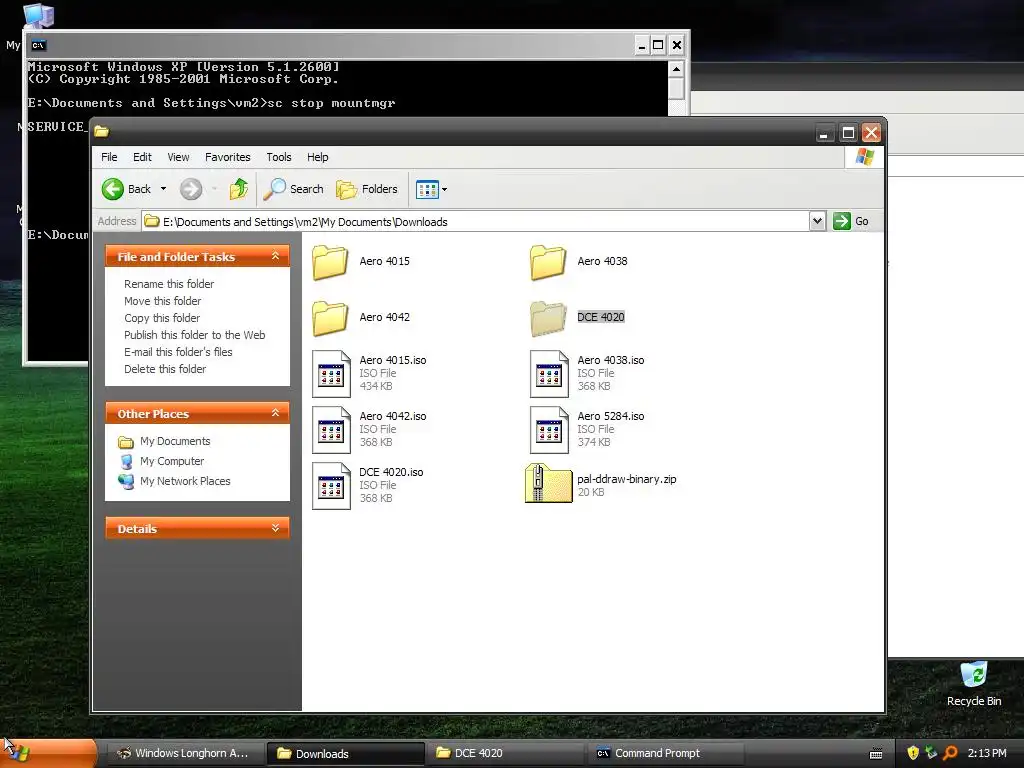Viewport: 1024px width, 768px height.
Task: Click Copy this folder
Action: (162, 318)
